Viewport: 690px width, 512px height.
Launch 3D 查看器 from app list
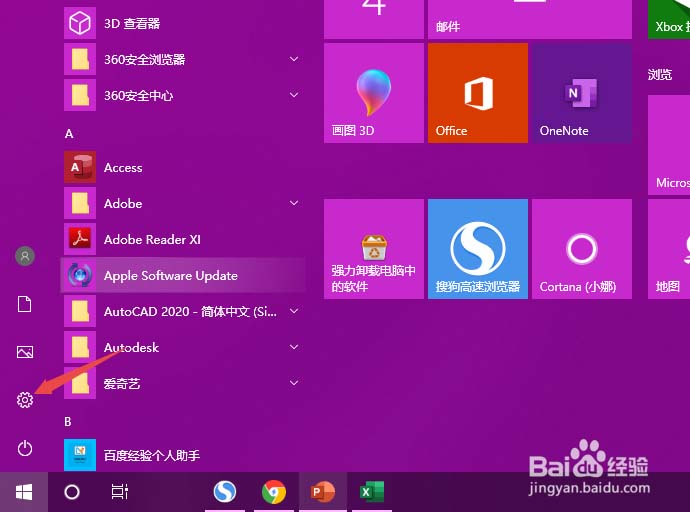183,23
